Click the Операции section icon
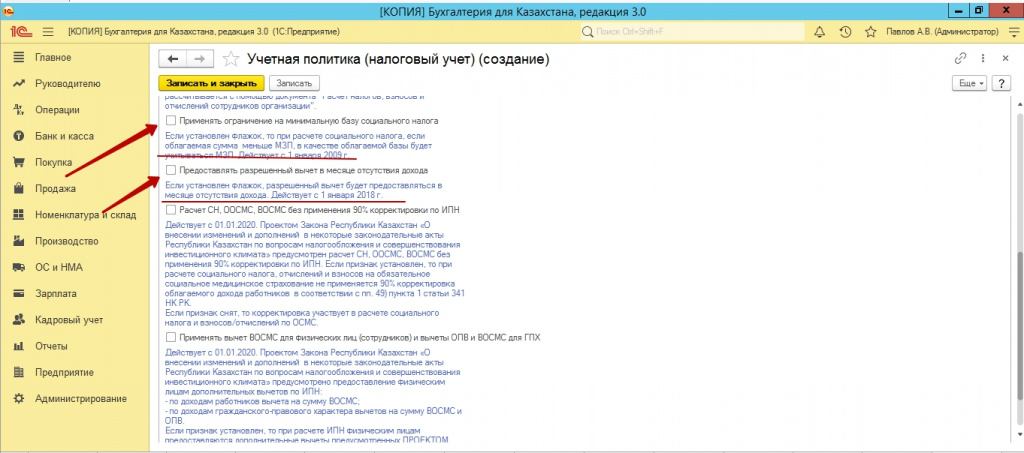 tap(19, 110)
